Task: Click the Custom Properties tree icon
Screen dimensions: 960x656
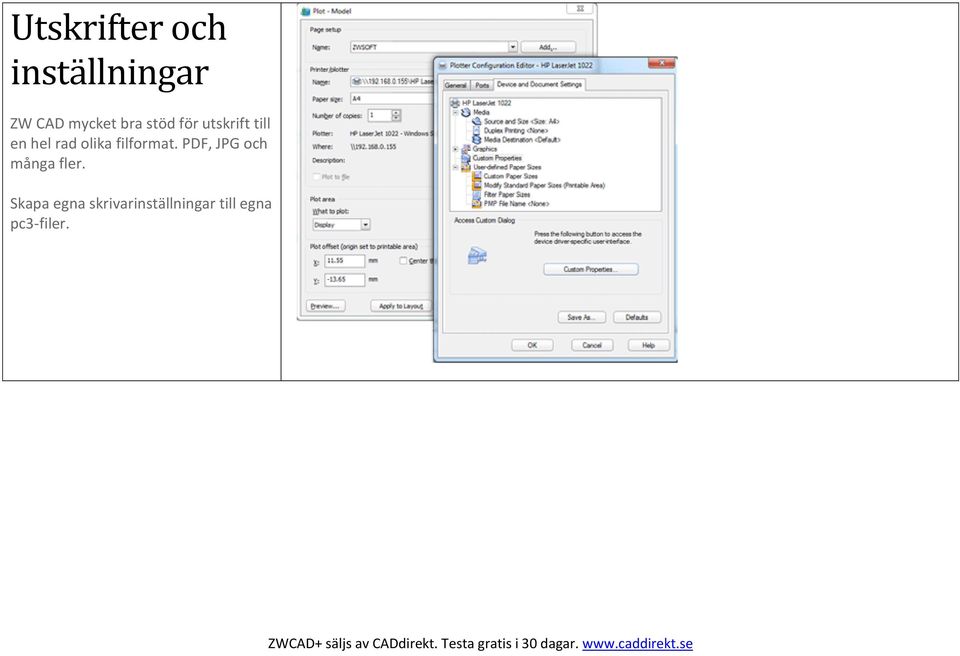Action: click(x=466, y=158)
